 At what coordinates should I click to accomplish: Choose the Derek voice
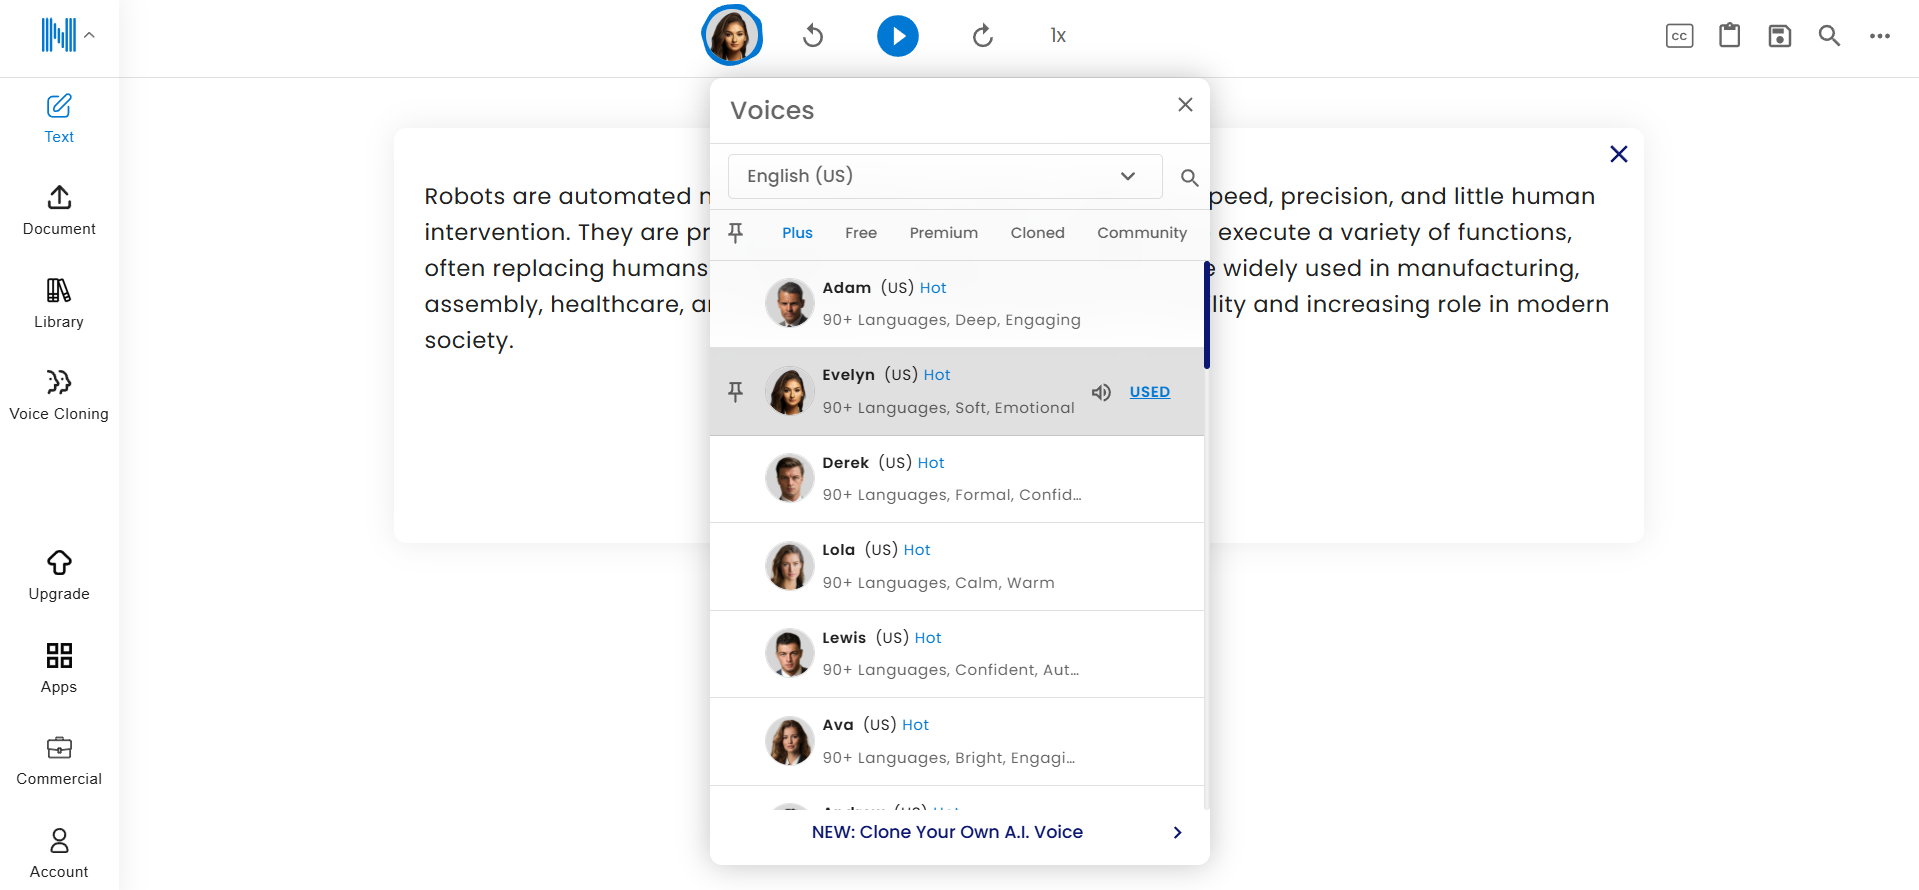957,479
